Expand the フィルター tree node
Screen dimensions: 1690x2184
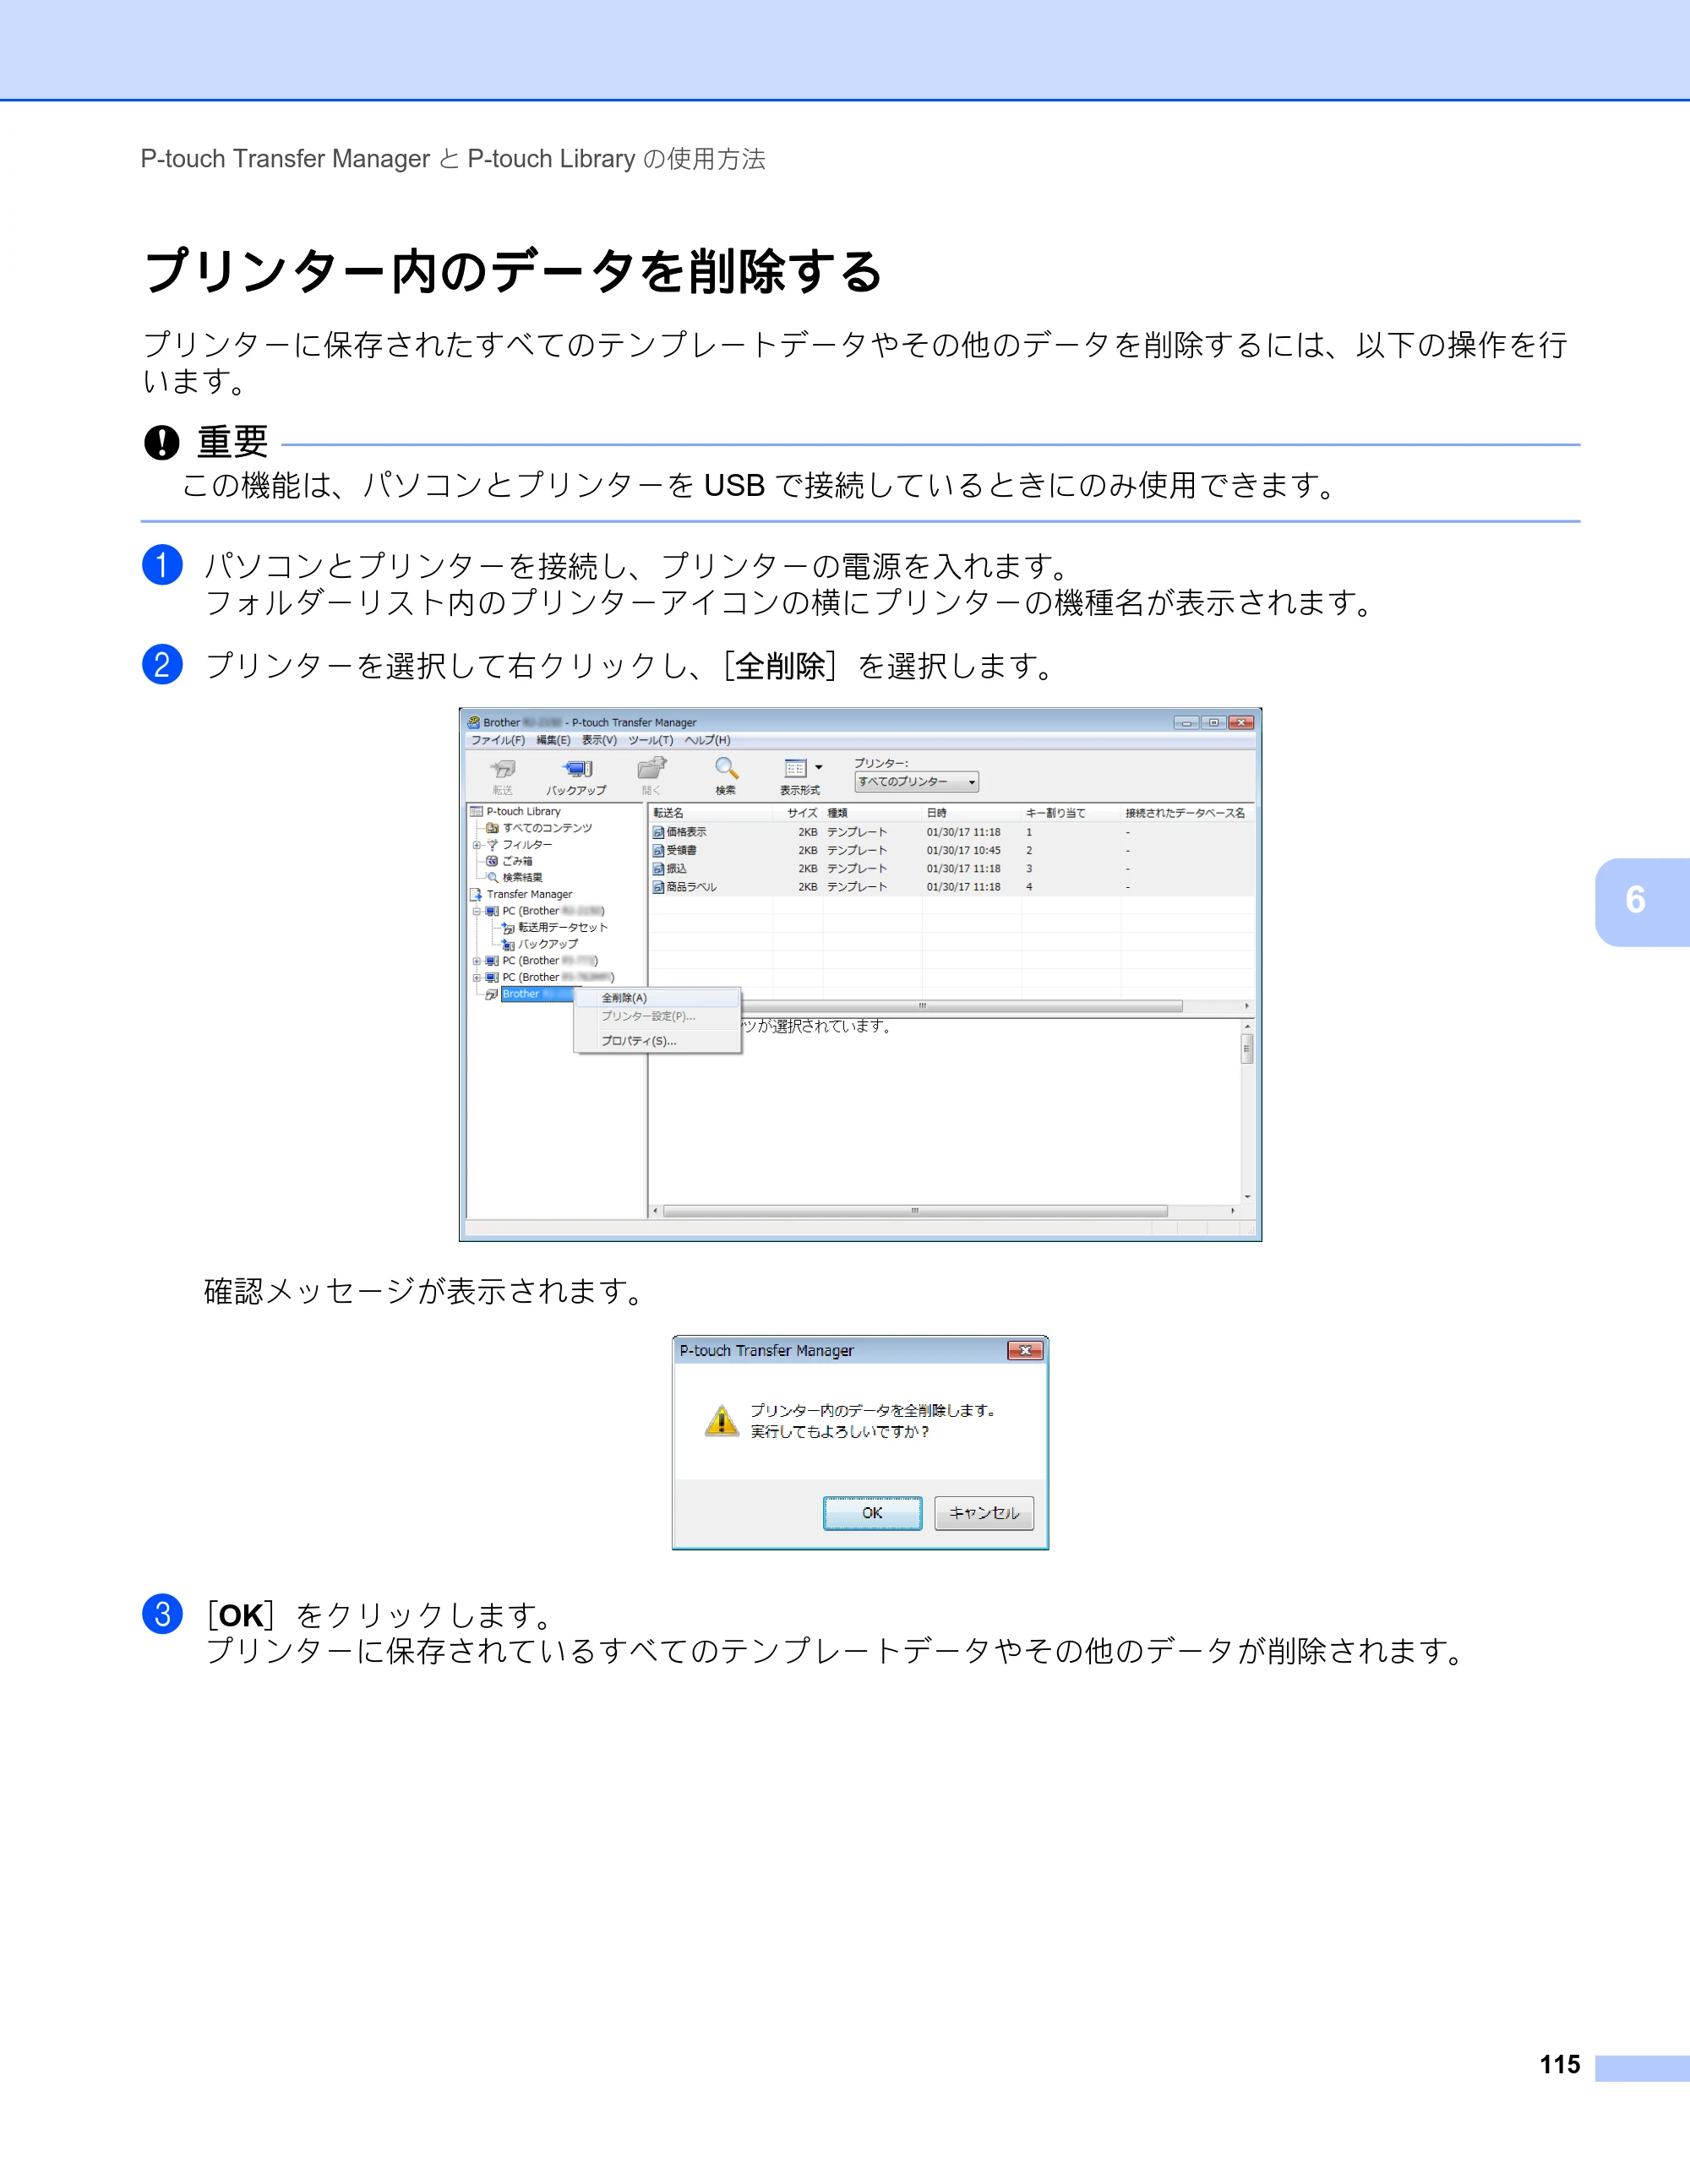[476, 845]
